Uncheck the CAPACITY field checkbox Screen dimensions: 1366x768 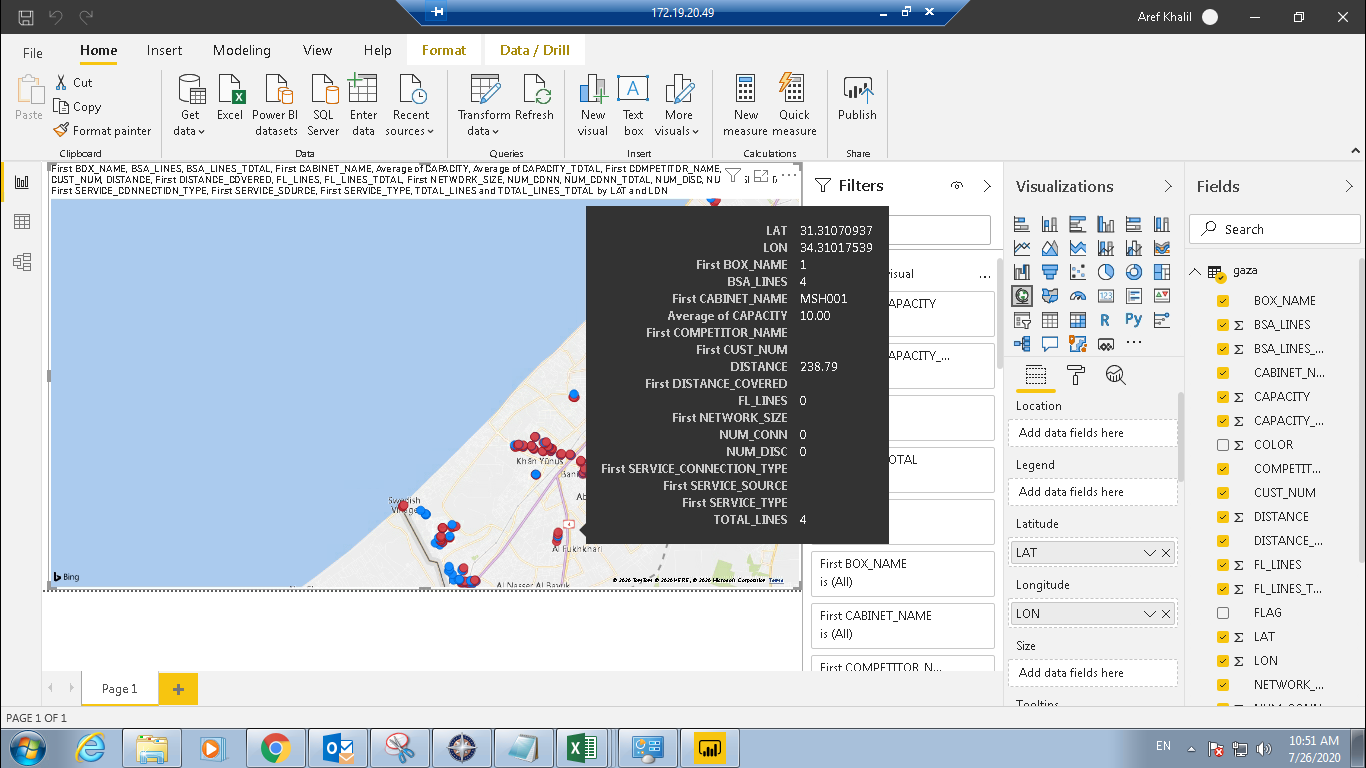1223,397
